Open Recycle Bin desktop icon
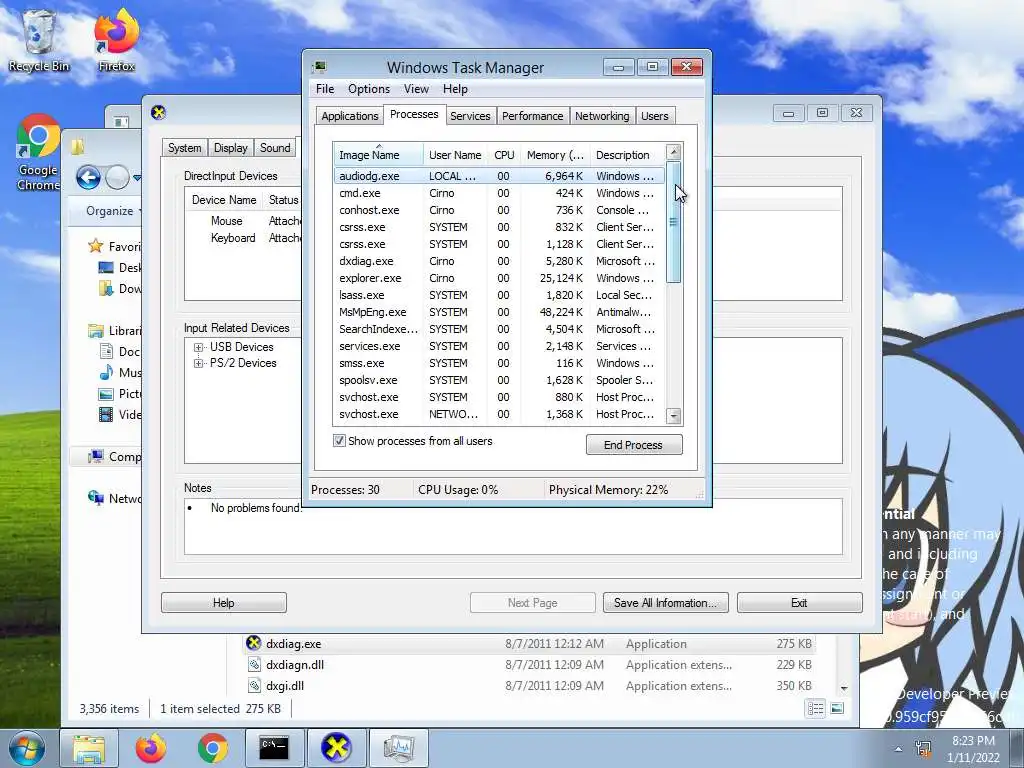This screenshot has width=1024, height=768. [39, 40]
